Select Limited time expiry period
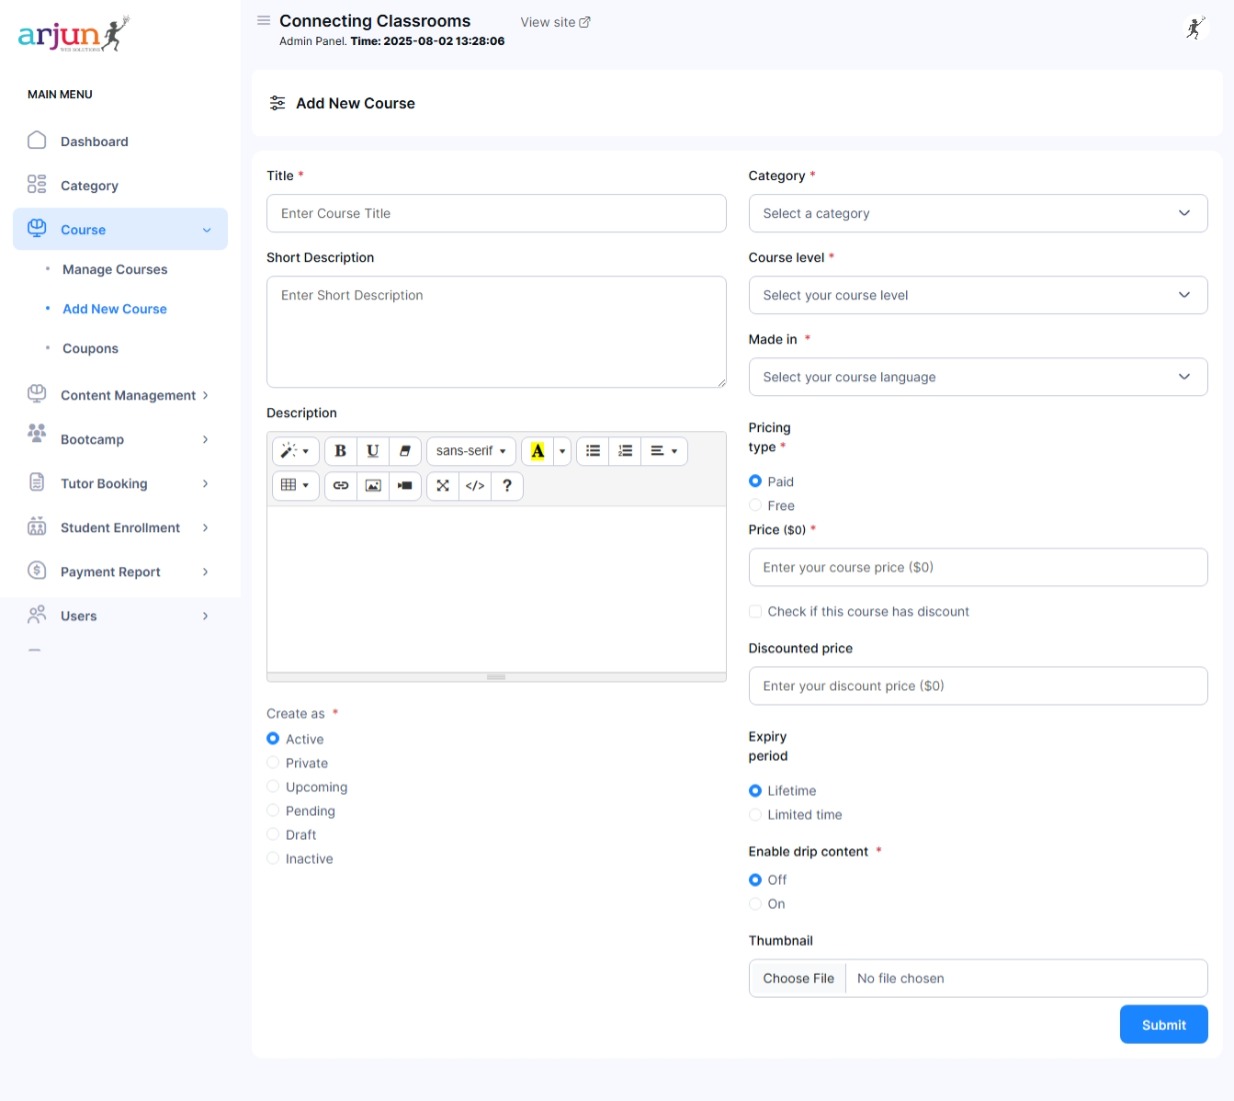 point(756,815)
